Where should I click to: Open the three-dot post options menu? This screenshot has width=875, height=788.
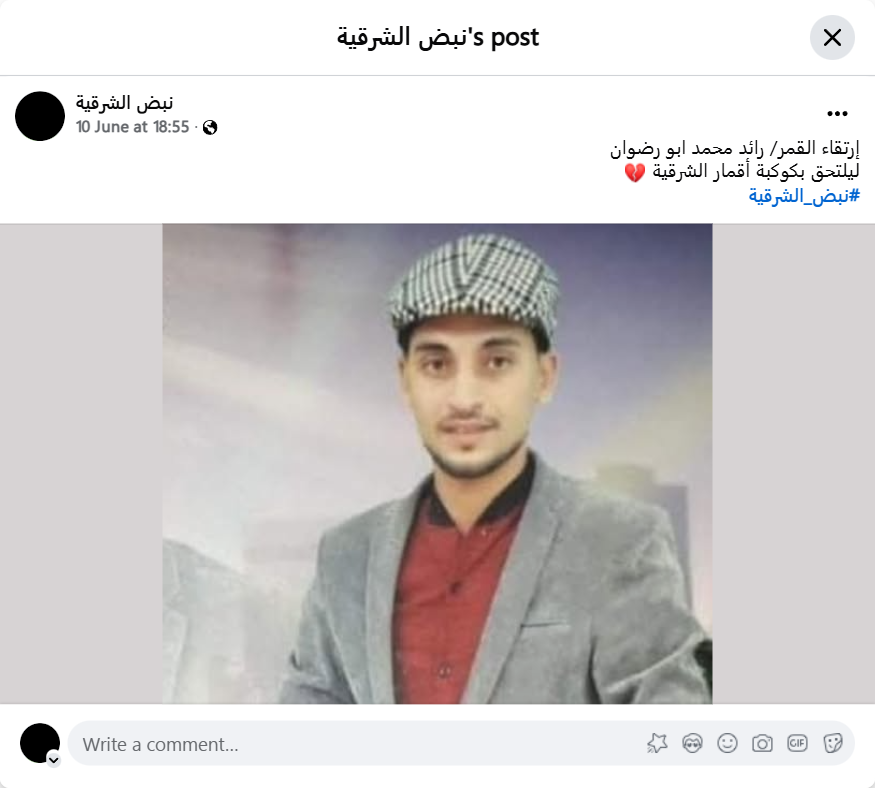click(837, 114)
